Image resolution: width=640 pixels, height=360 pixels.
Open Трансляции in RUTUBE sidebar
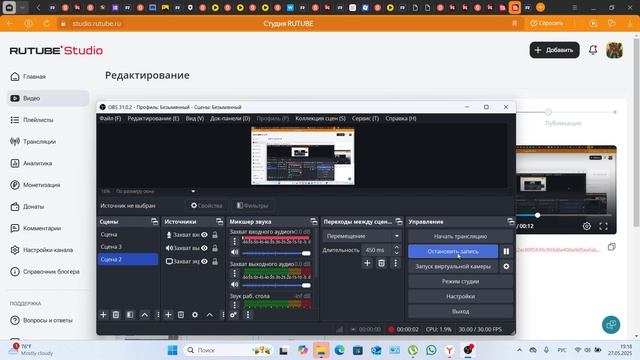[x=48, y=142]
